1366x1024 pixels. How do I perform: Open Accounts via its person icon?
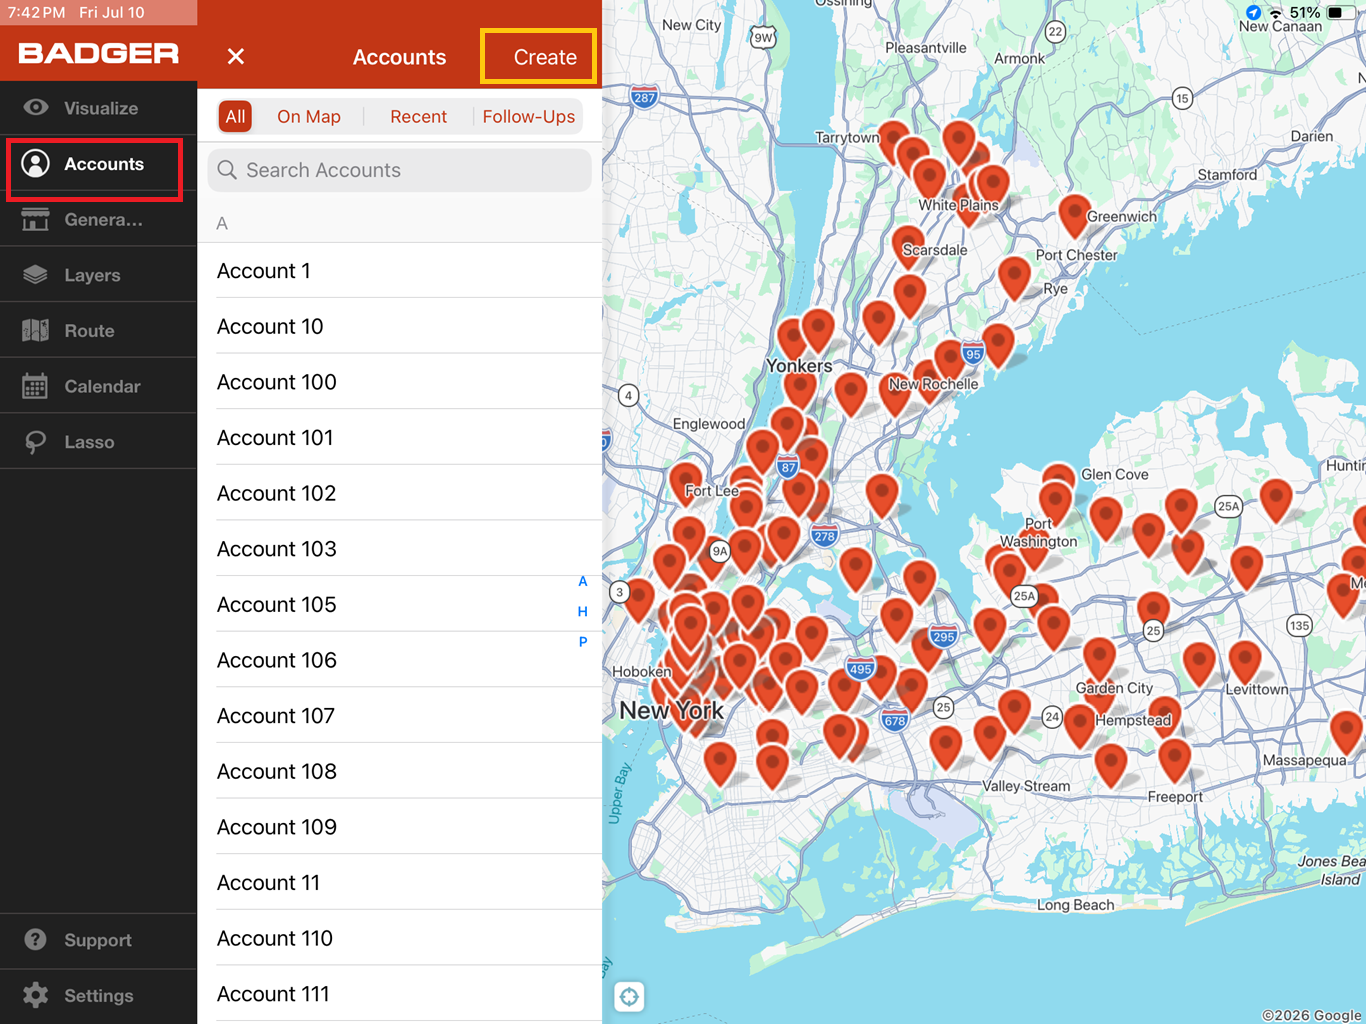coord(36,164)
